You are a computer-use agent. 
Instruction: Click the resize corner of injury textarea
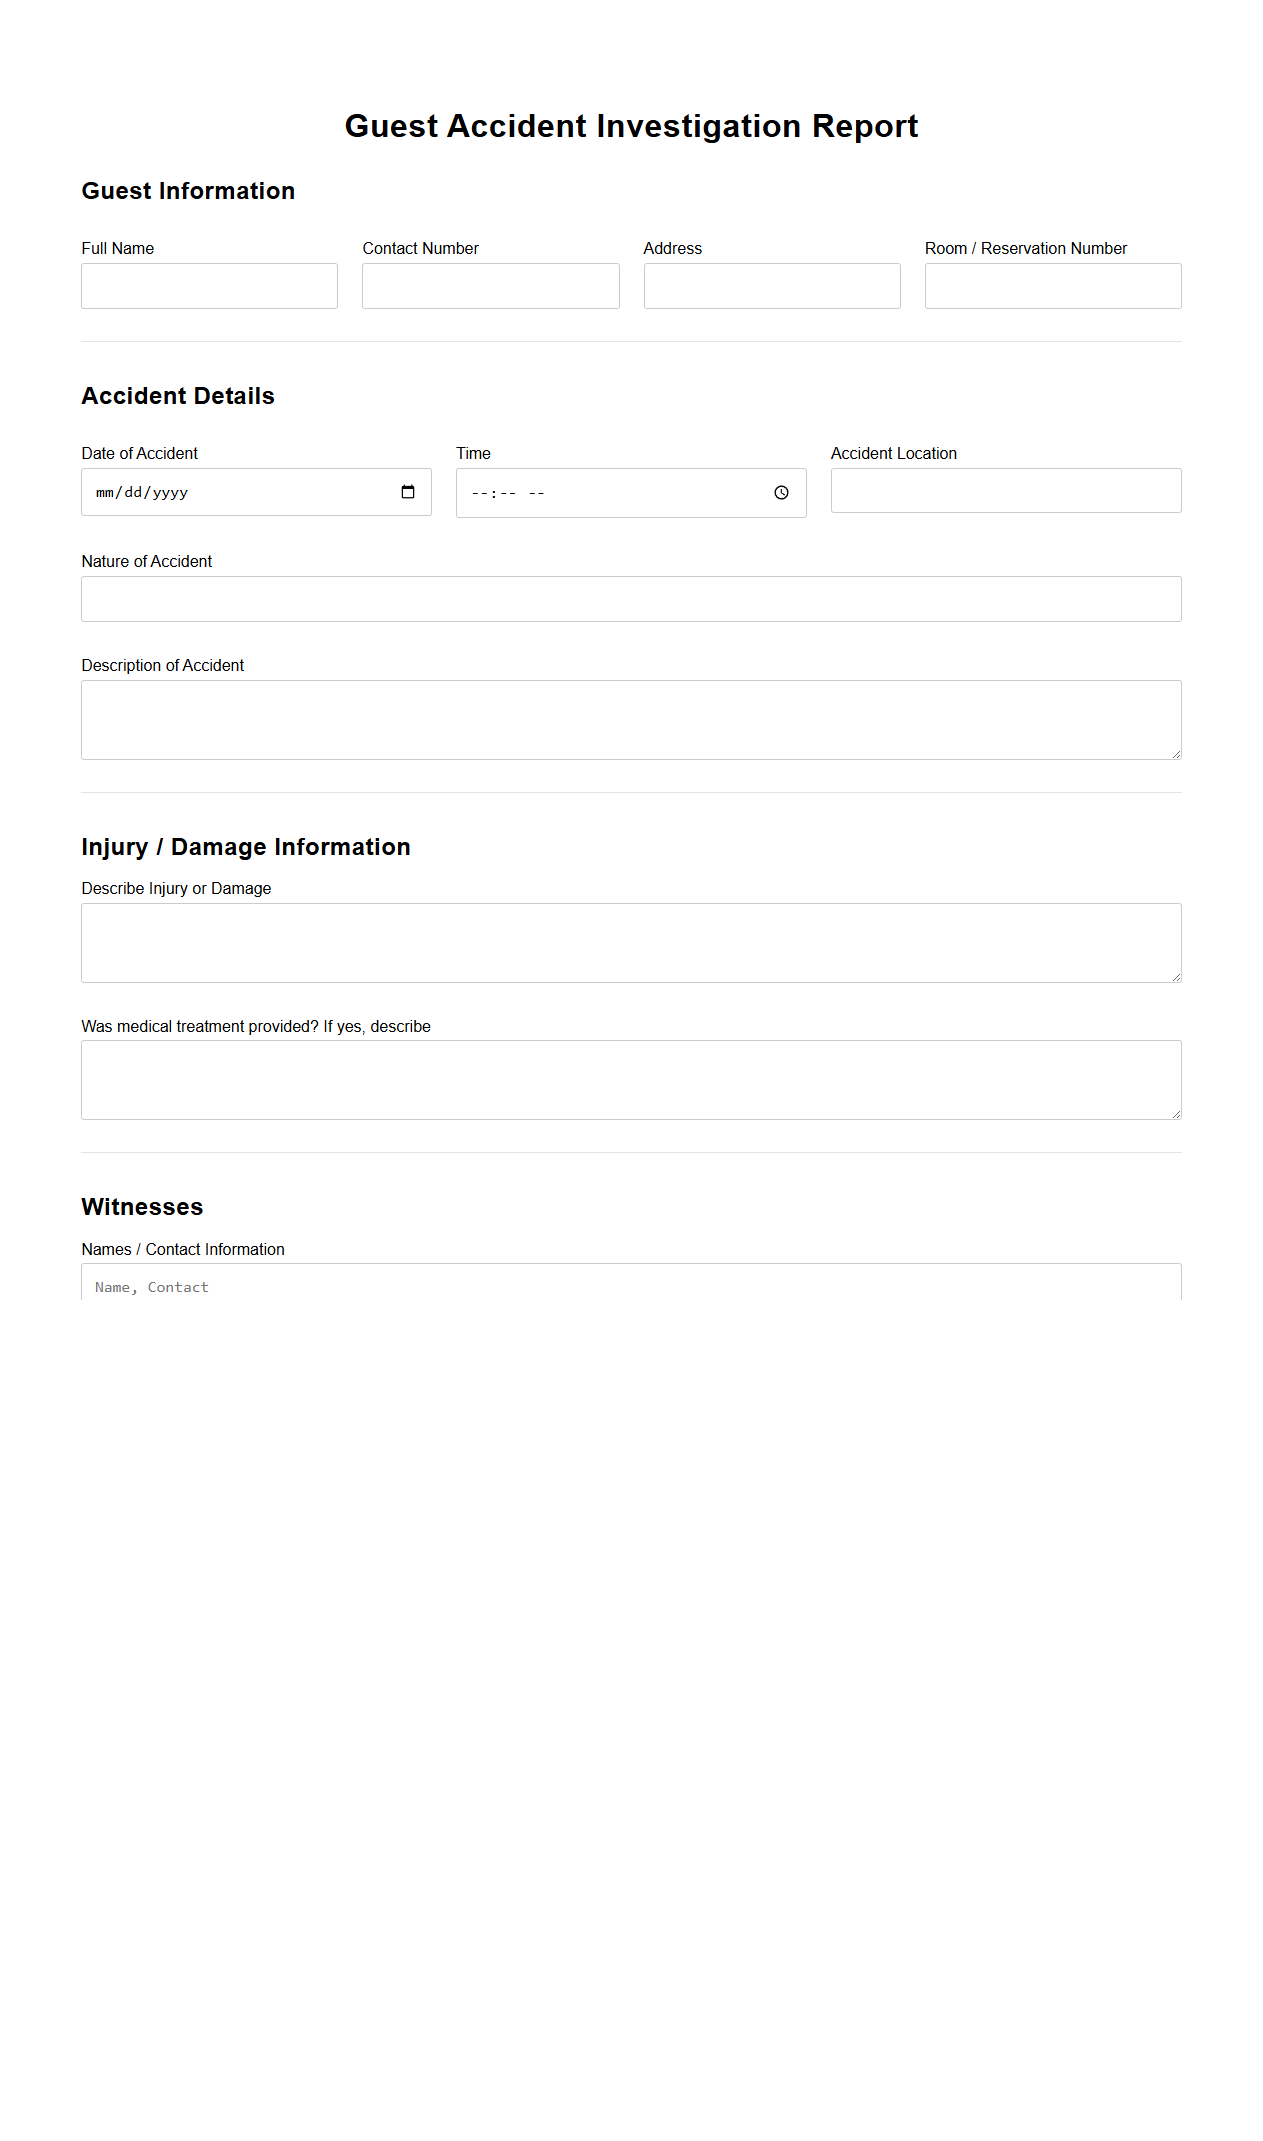[x=1176, y=977]
